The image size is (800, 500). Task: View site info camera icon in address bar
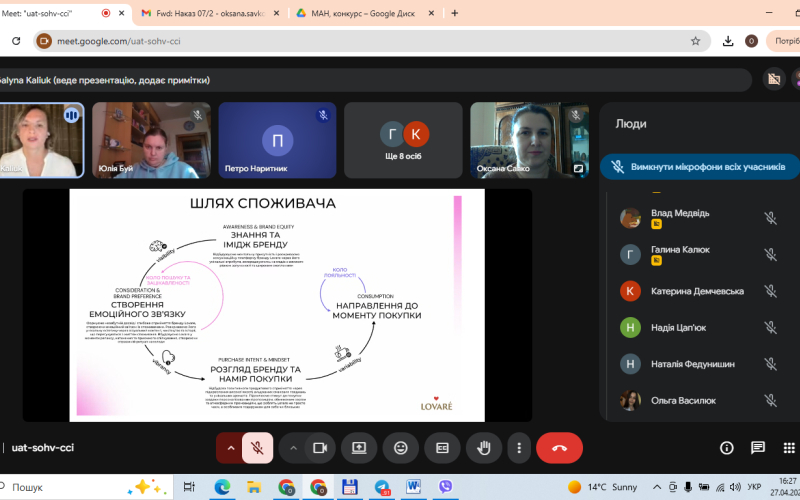pos(44,41)
